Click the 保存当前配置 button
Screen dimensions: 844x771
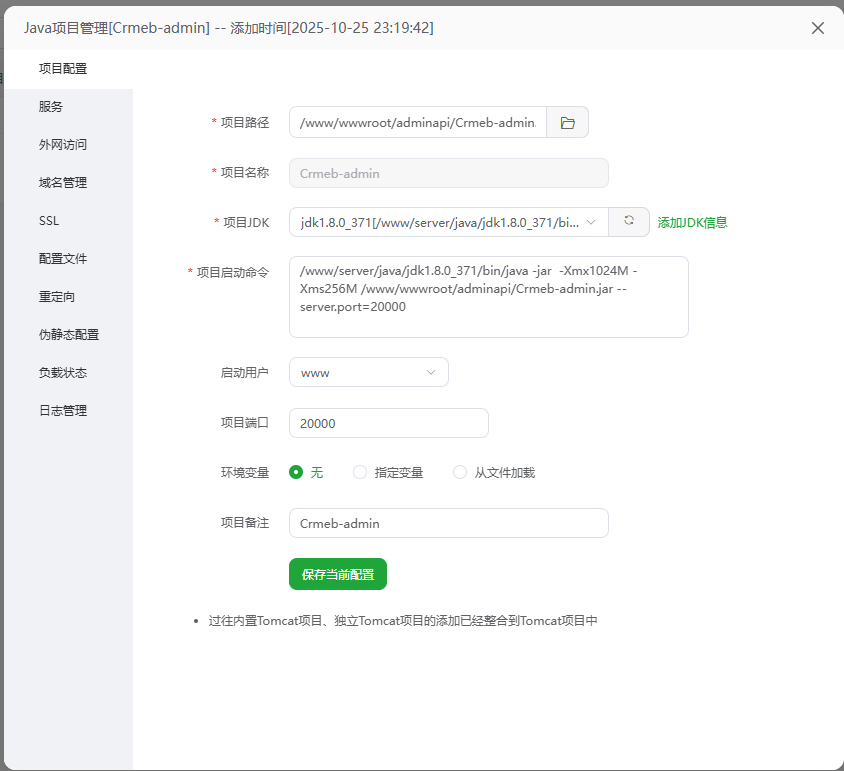[338, 574]
